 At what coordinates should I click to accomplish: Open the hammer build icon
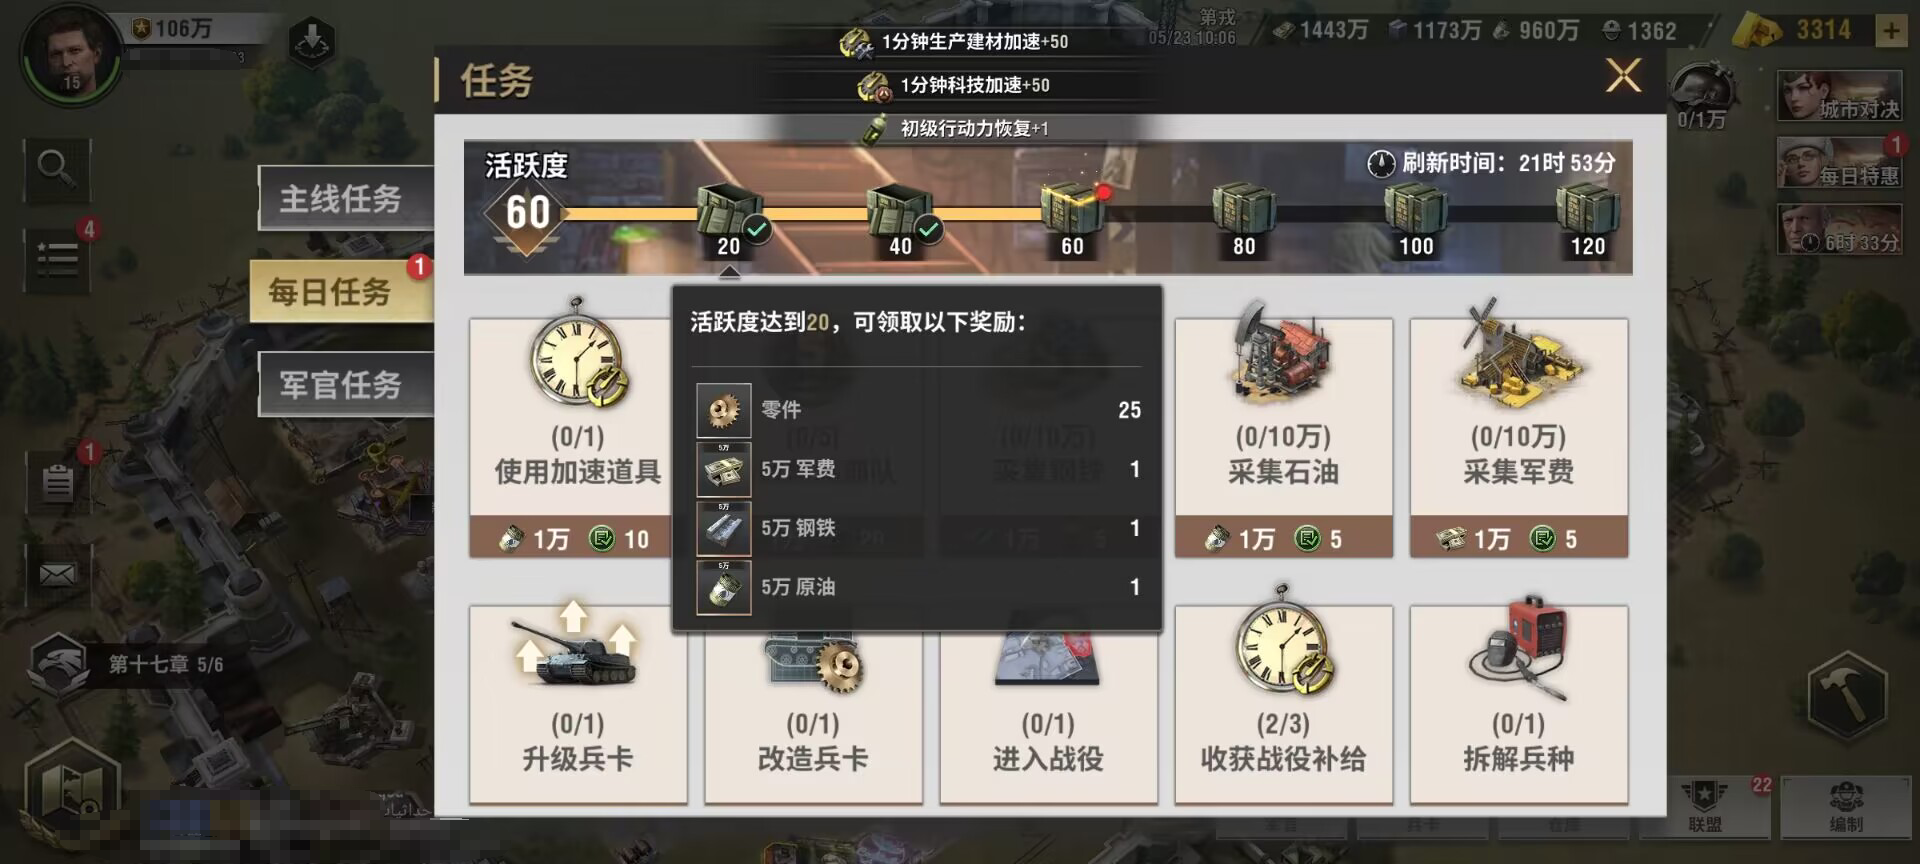click(x=1846, y=694)
